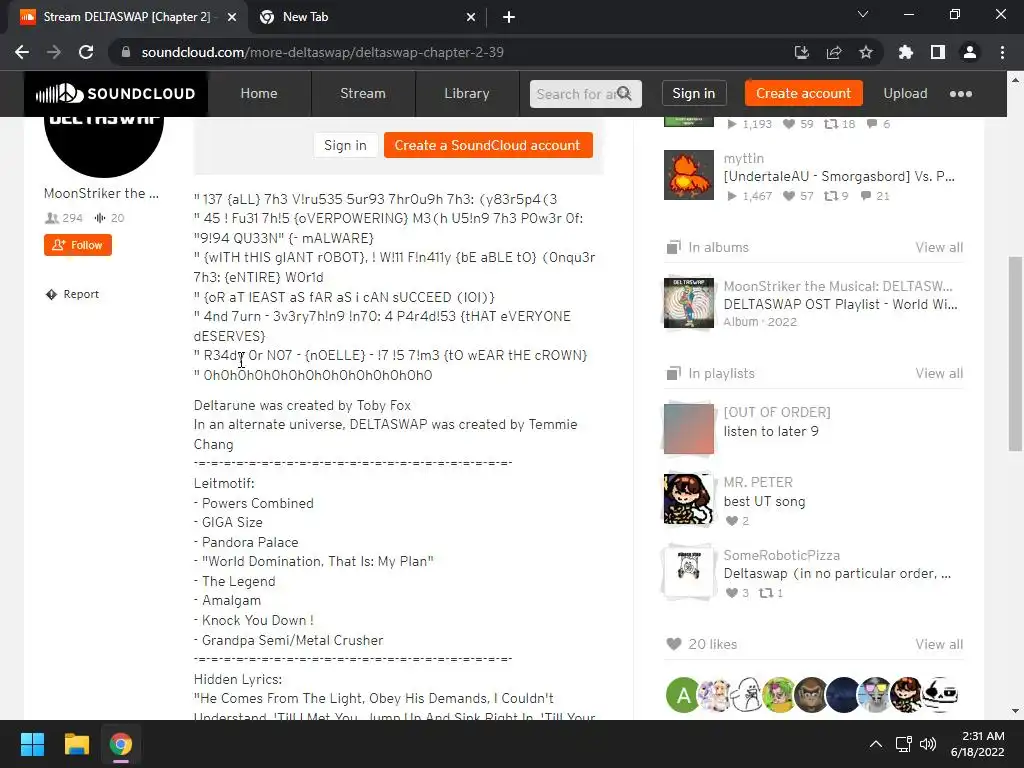Toggle the browser side panel icon
Screen dimensions: 1024x768
[938, 52]
